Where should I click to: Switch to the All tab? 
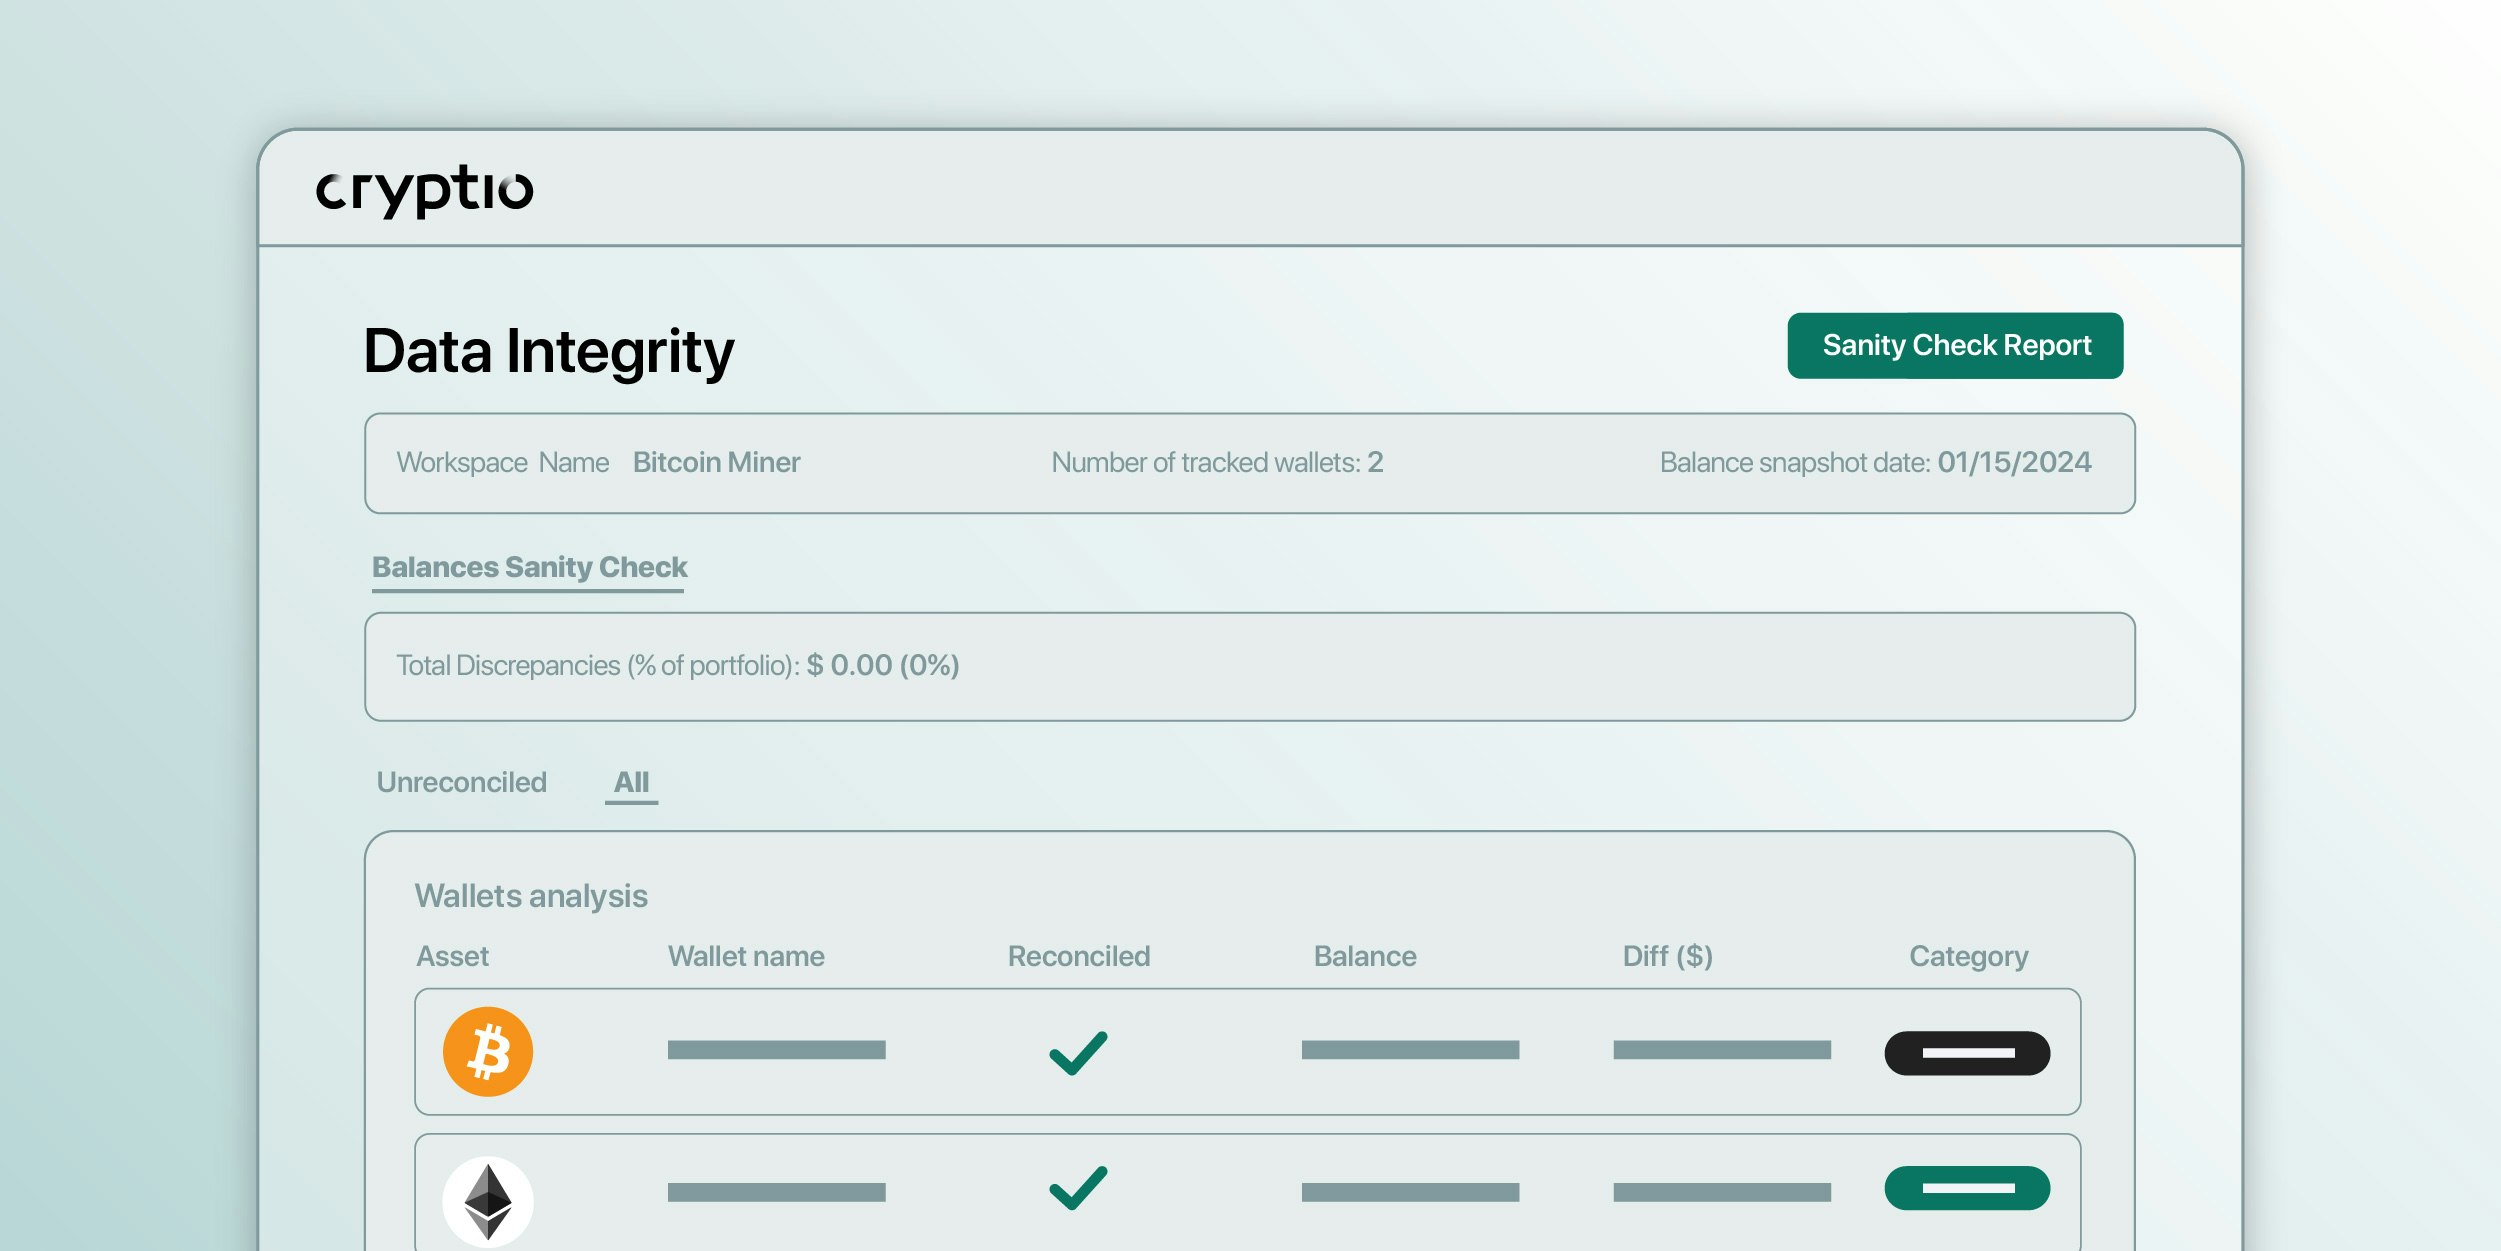pyautogui.click(x=631, y=782)
